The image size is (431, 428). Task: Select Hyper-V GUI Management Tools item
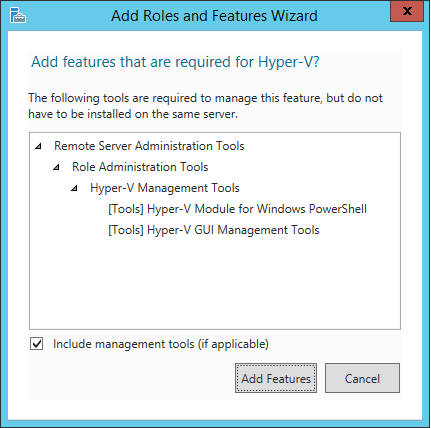[214, 230]
